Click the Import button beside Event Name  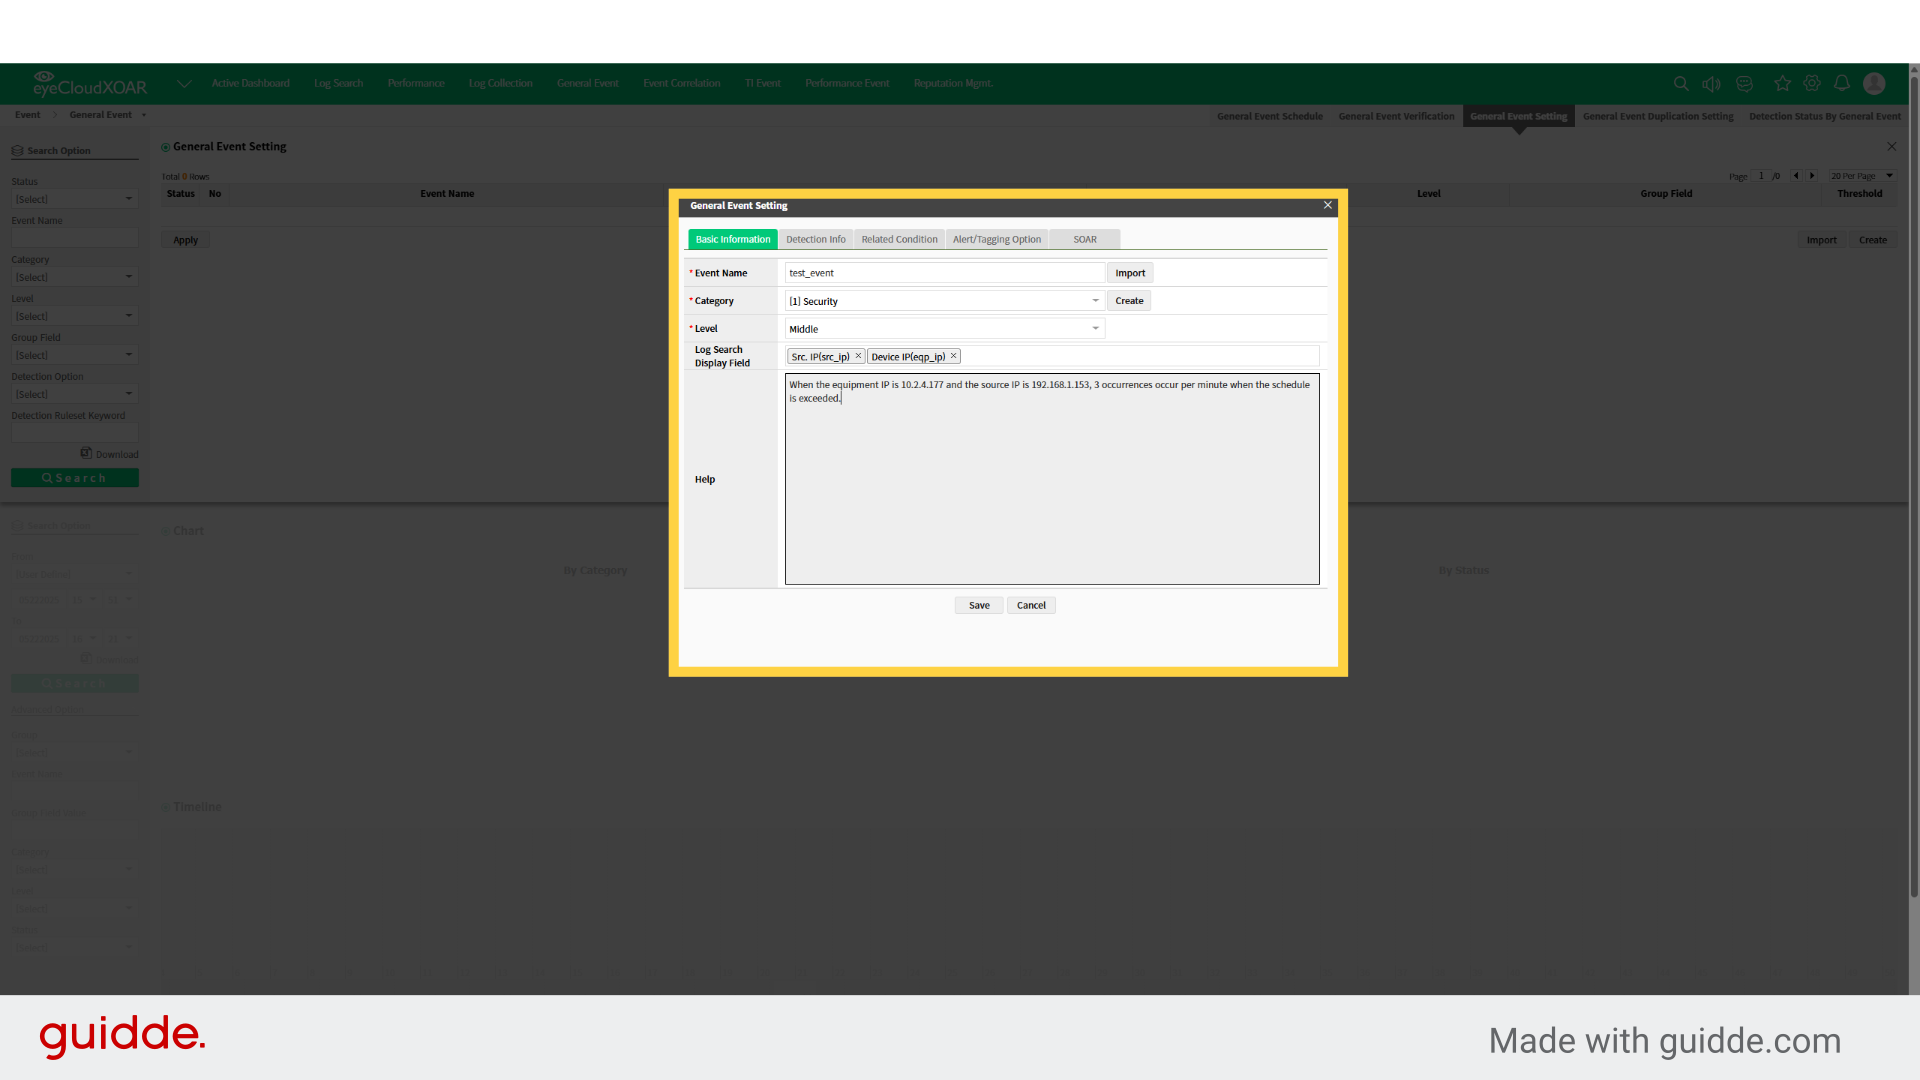(x=1130, y=272)
